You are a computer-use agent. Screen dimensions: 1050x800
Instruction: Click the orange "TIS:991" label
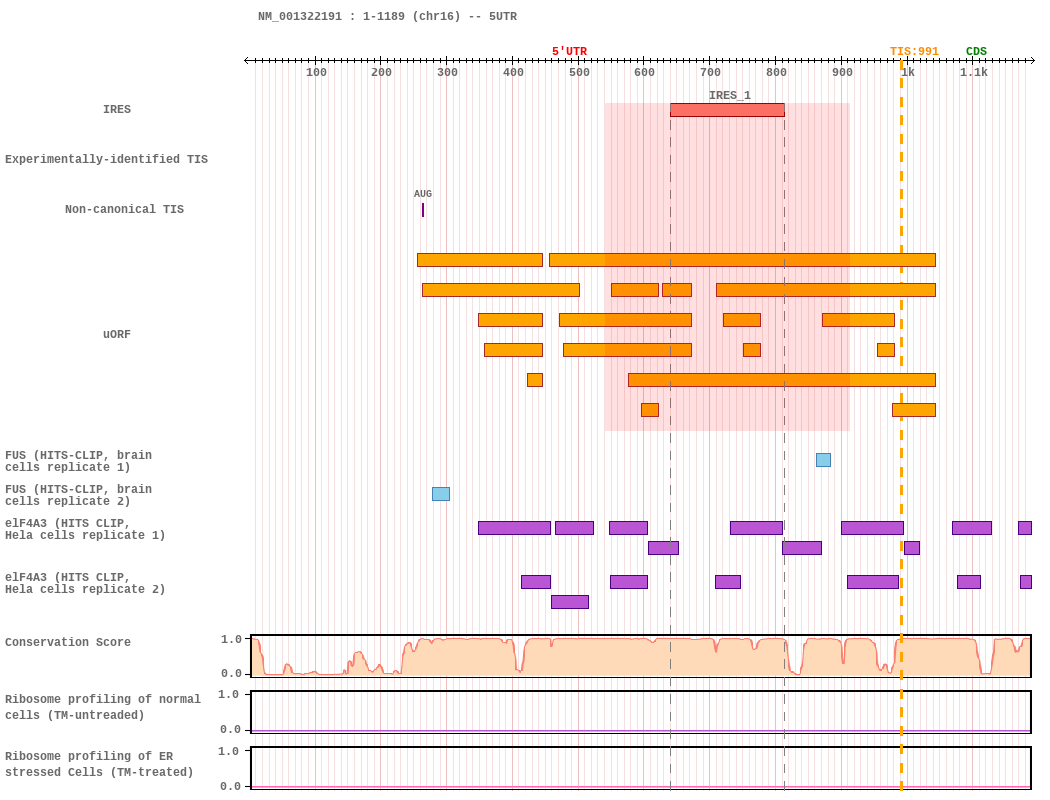click(x=914, y=52)
